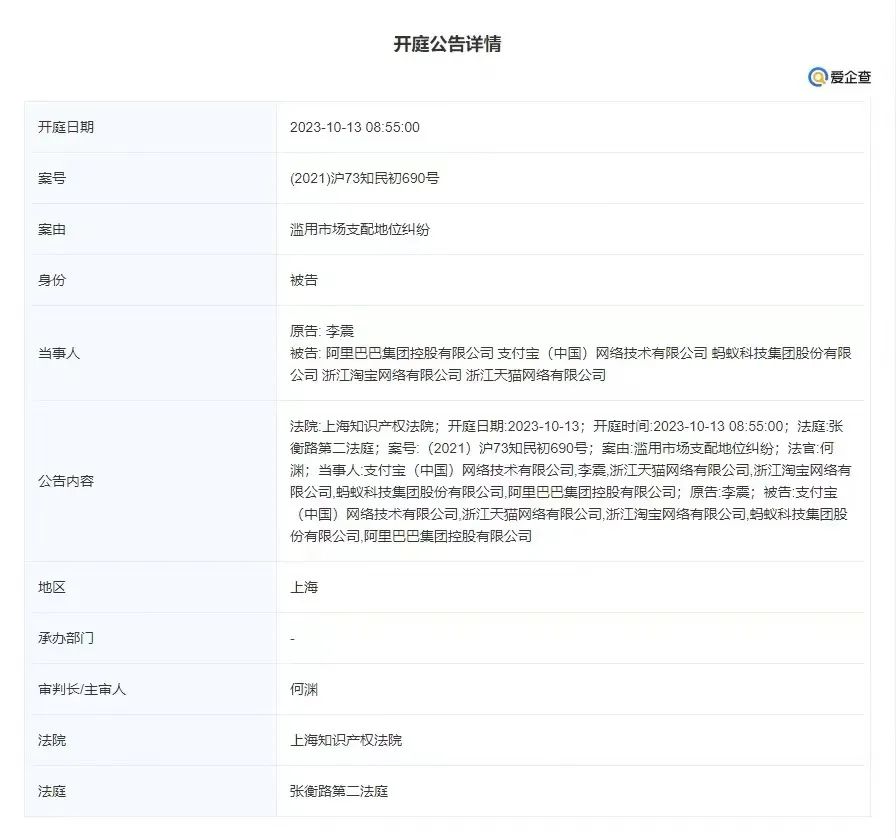Viewport: 896px width, 838px height.
Task: Click the announcement text starting 法院:上海知识产权法院
Action: pos(570,481)
